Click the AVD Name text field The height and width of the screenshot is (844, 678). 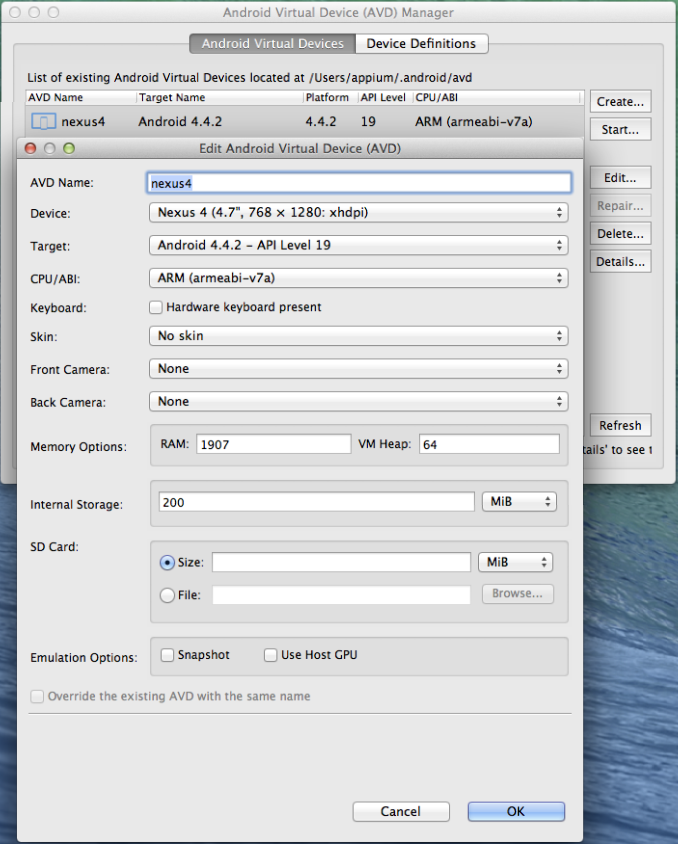tap(359, 183)
